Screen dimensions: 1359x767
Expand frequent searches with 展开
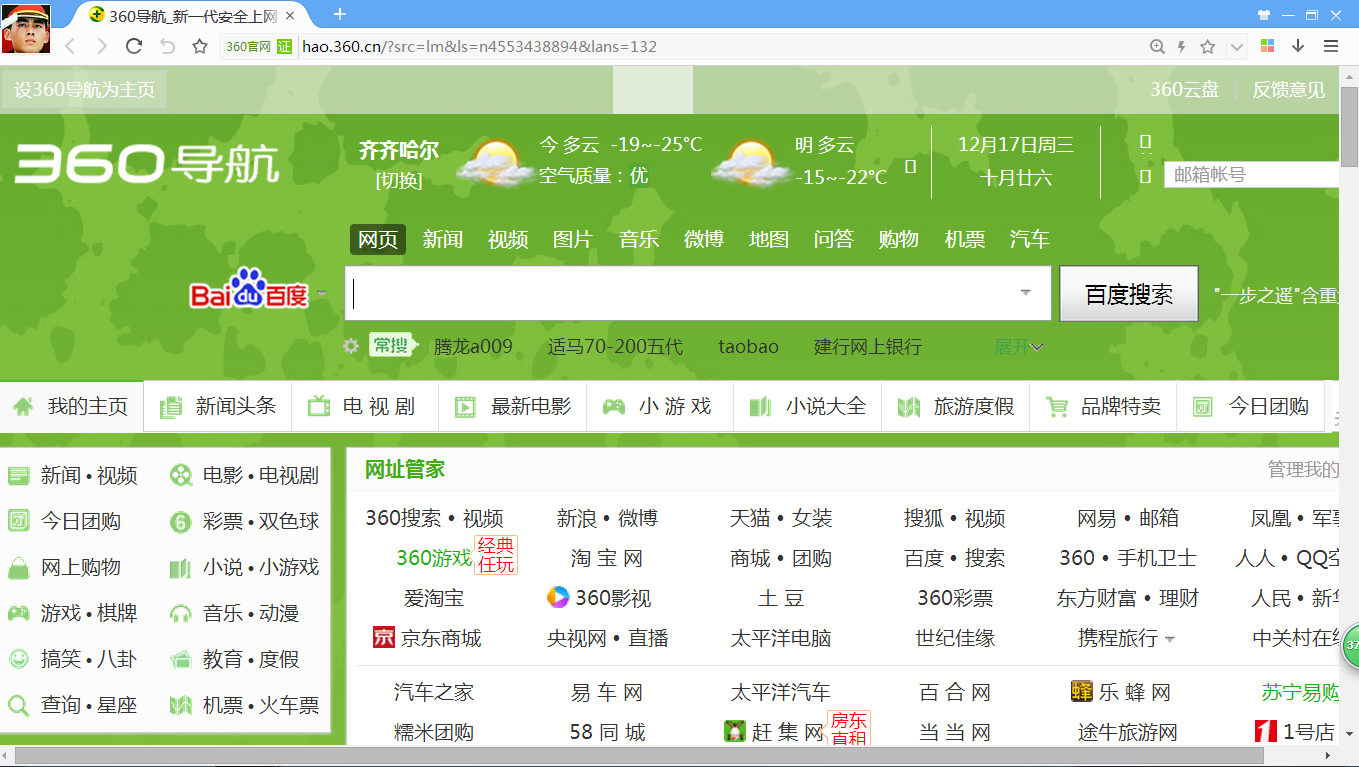click(x=1018, y=347)
